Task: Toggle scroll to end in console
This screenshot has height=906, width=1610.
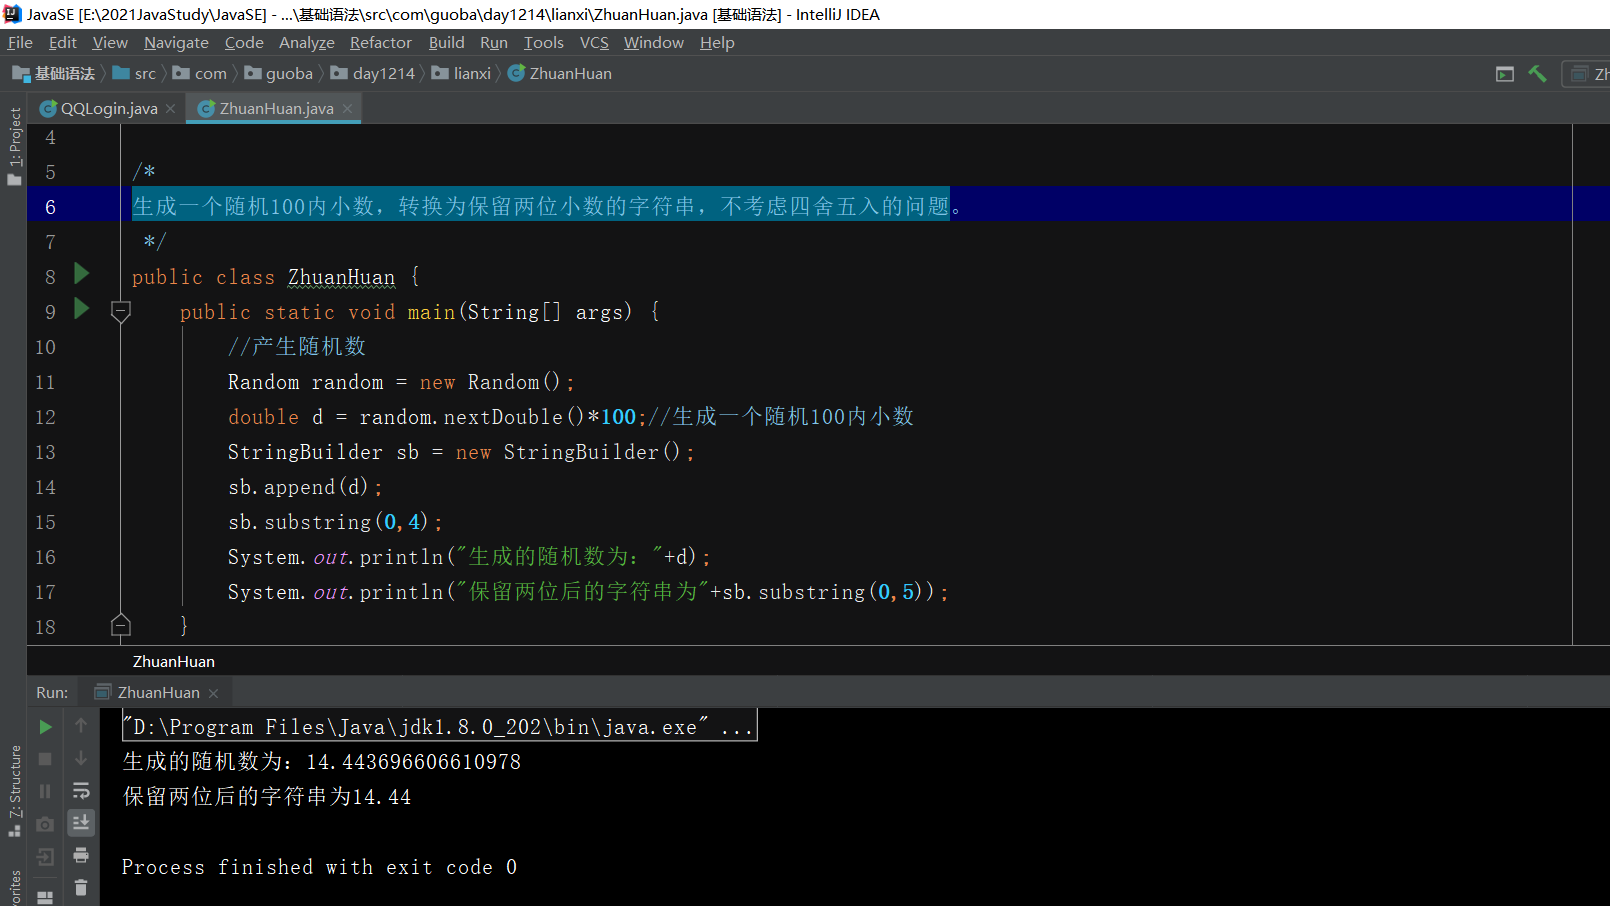Action: pos(81,822)
